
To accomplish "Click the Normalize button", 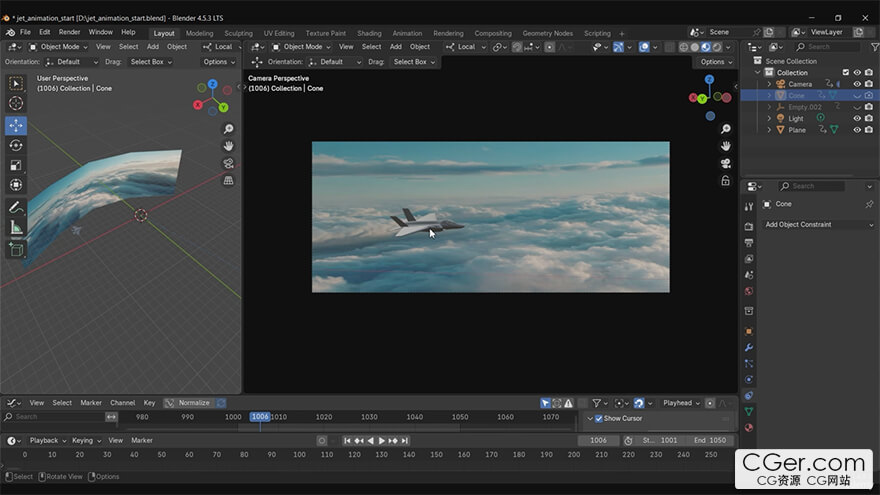I will 194,403.
